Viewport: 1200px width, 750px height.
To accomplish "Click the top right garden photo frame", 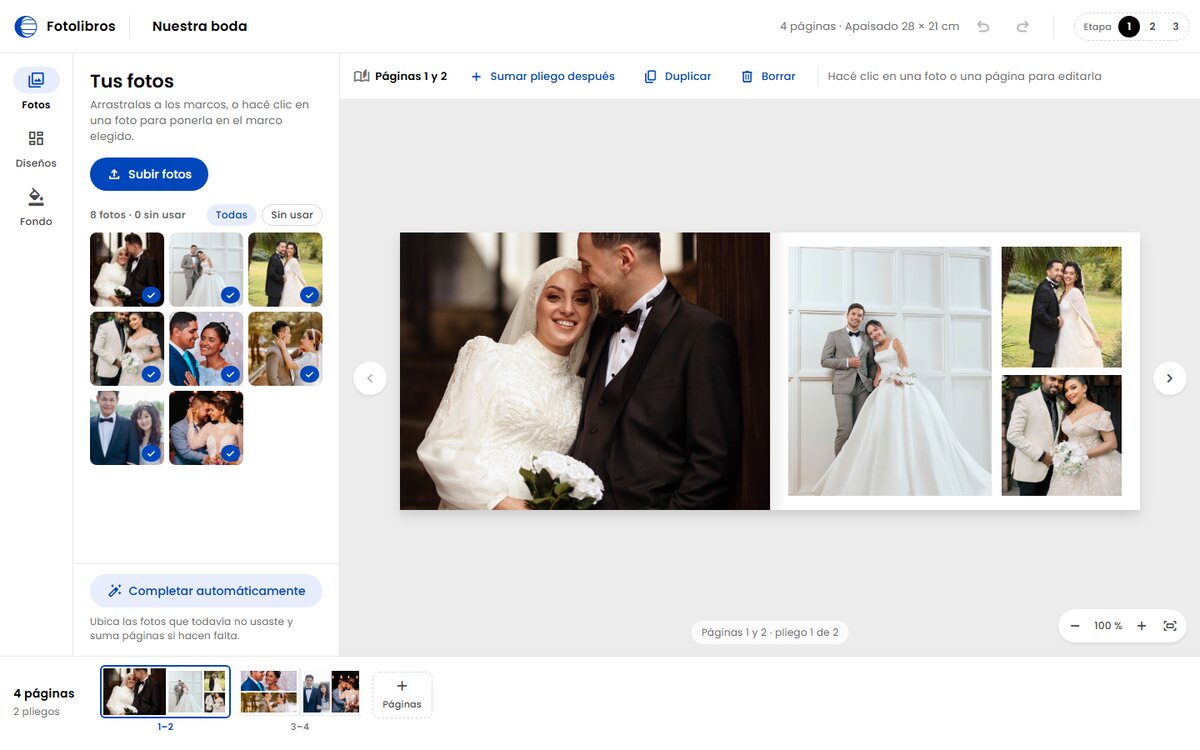I will pyautogui.click(x=1061, y=307).
